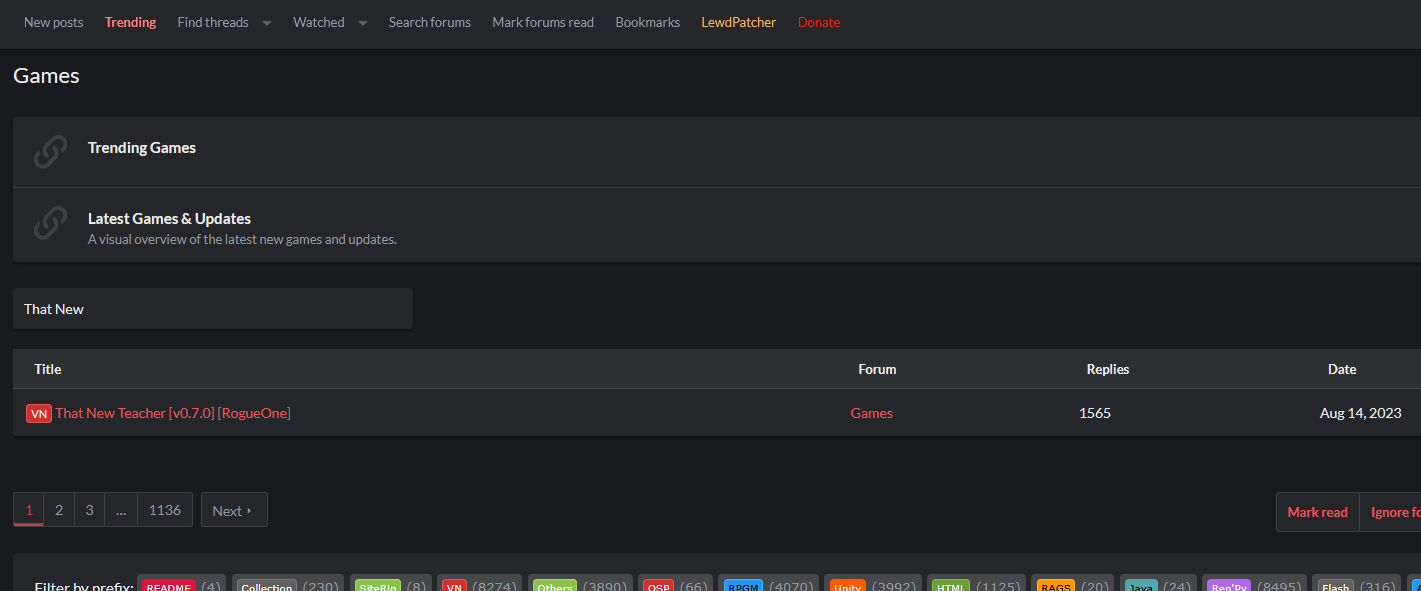The image size is (1421, 591).
Task: Open the pagination ellipsis page jump
Action: click(x=121, y=510)
